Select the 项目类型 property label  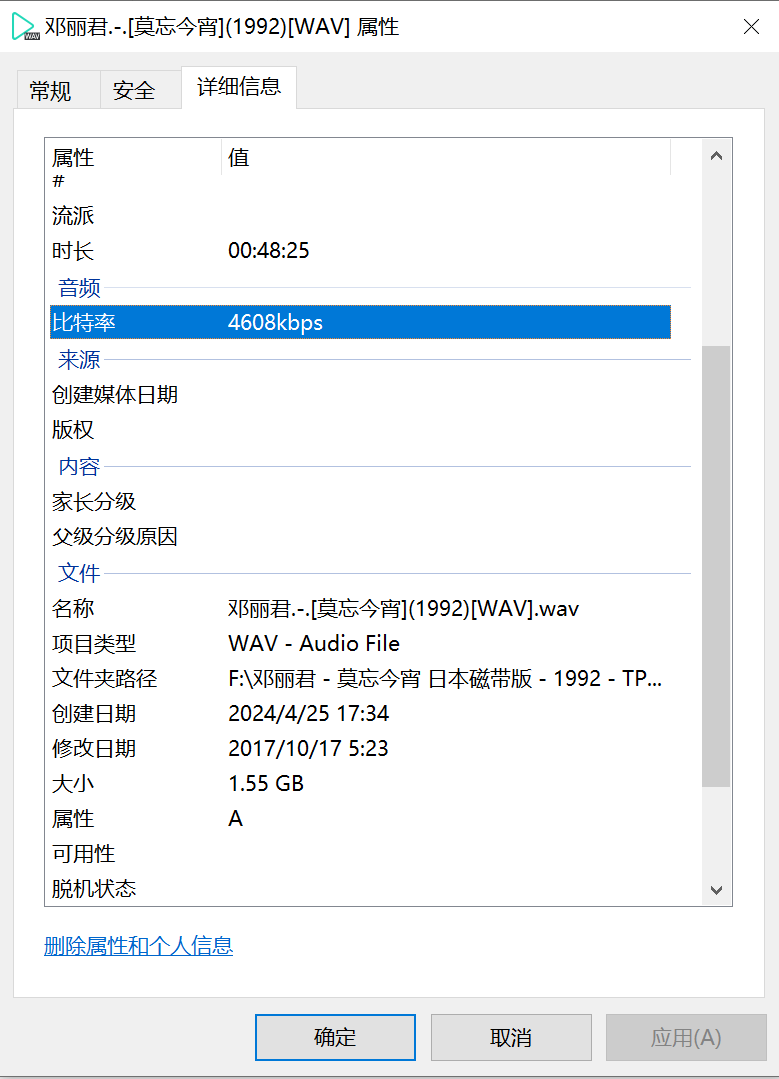94,643
